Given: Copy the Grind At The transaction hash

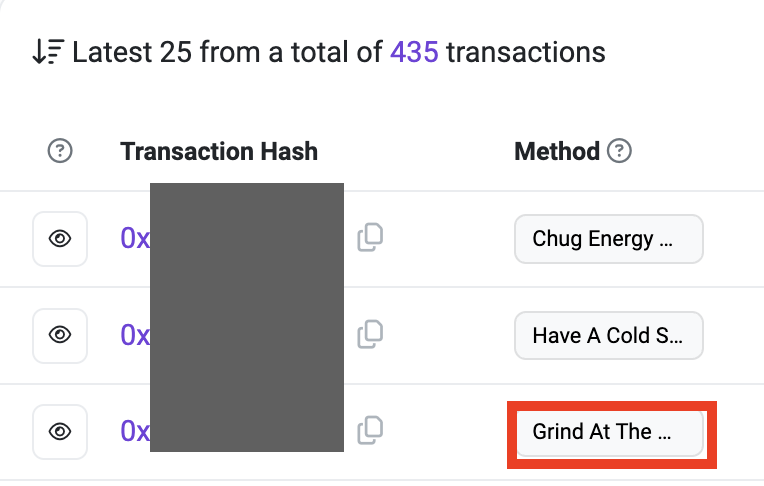Looking at the screenshot, I should [370, 430].
